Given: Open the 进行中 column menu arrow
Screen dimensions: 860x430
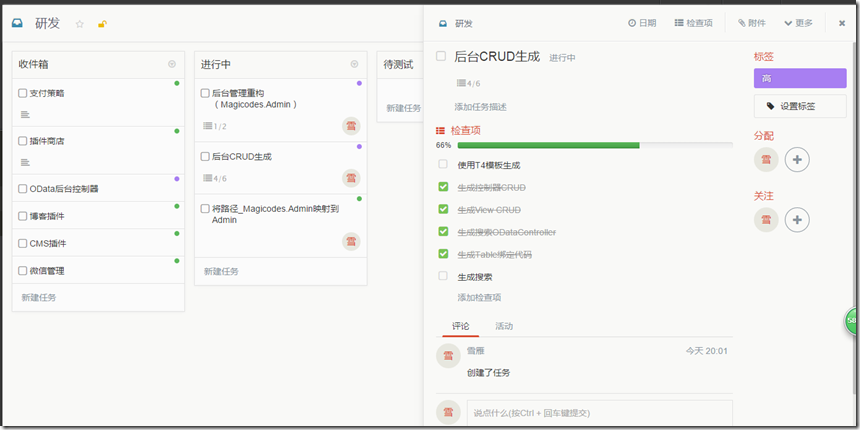Looking at the screenshot, I should click(354, 64).
